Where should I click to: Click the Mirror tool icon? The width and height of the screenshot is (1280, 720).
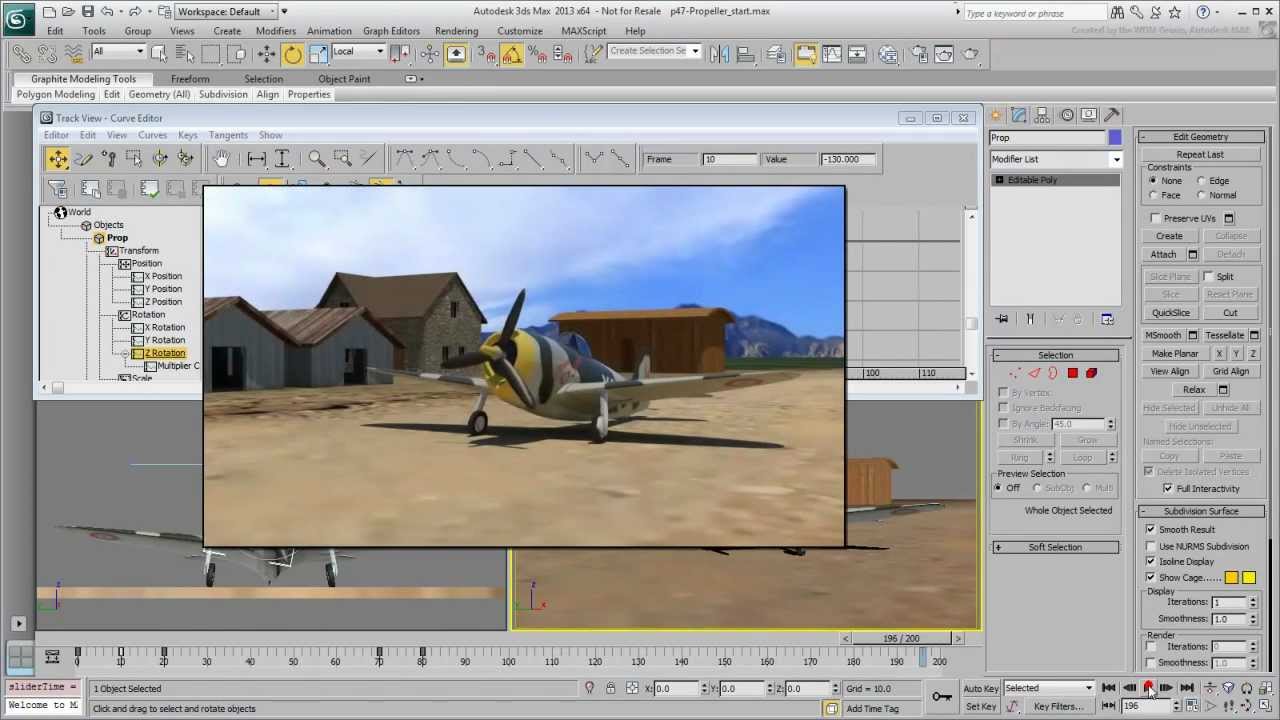click(719, 54)
